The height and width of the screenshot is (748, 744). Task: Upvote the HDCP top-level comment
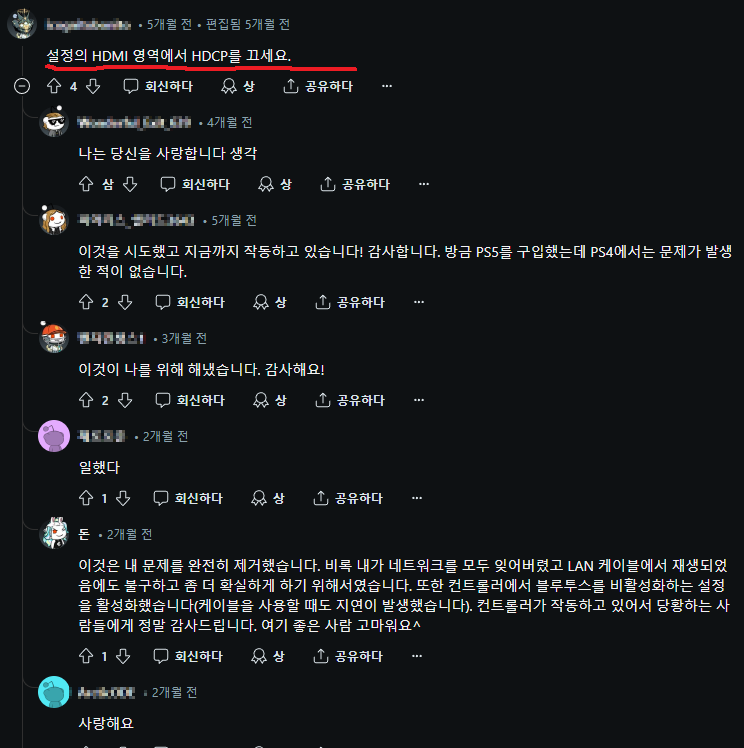54,86
